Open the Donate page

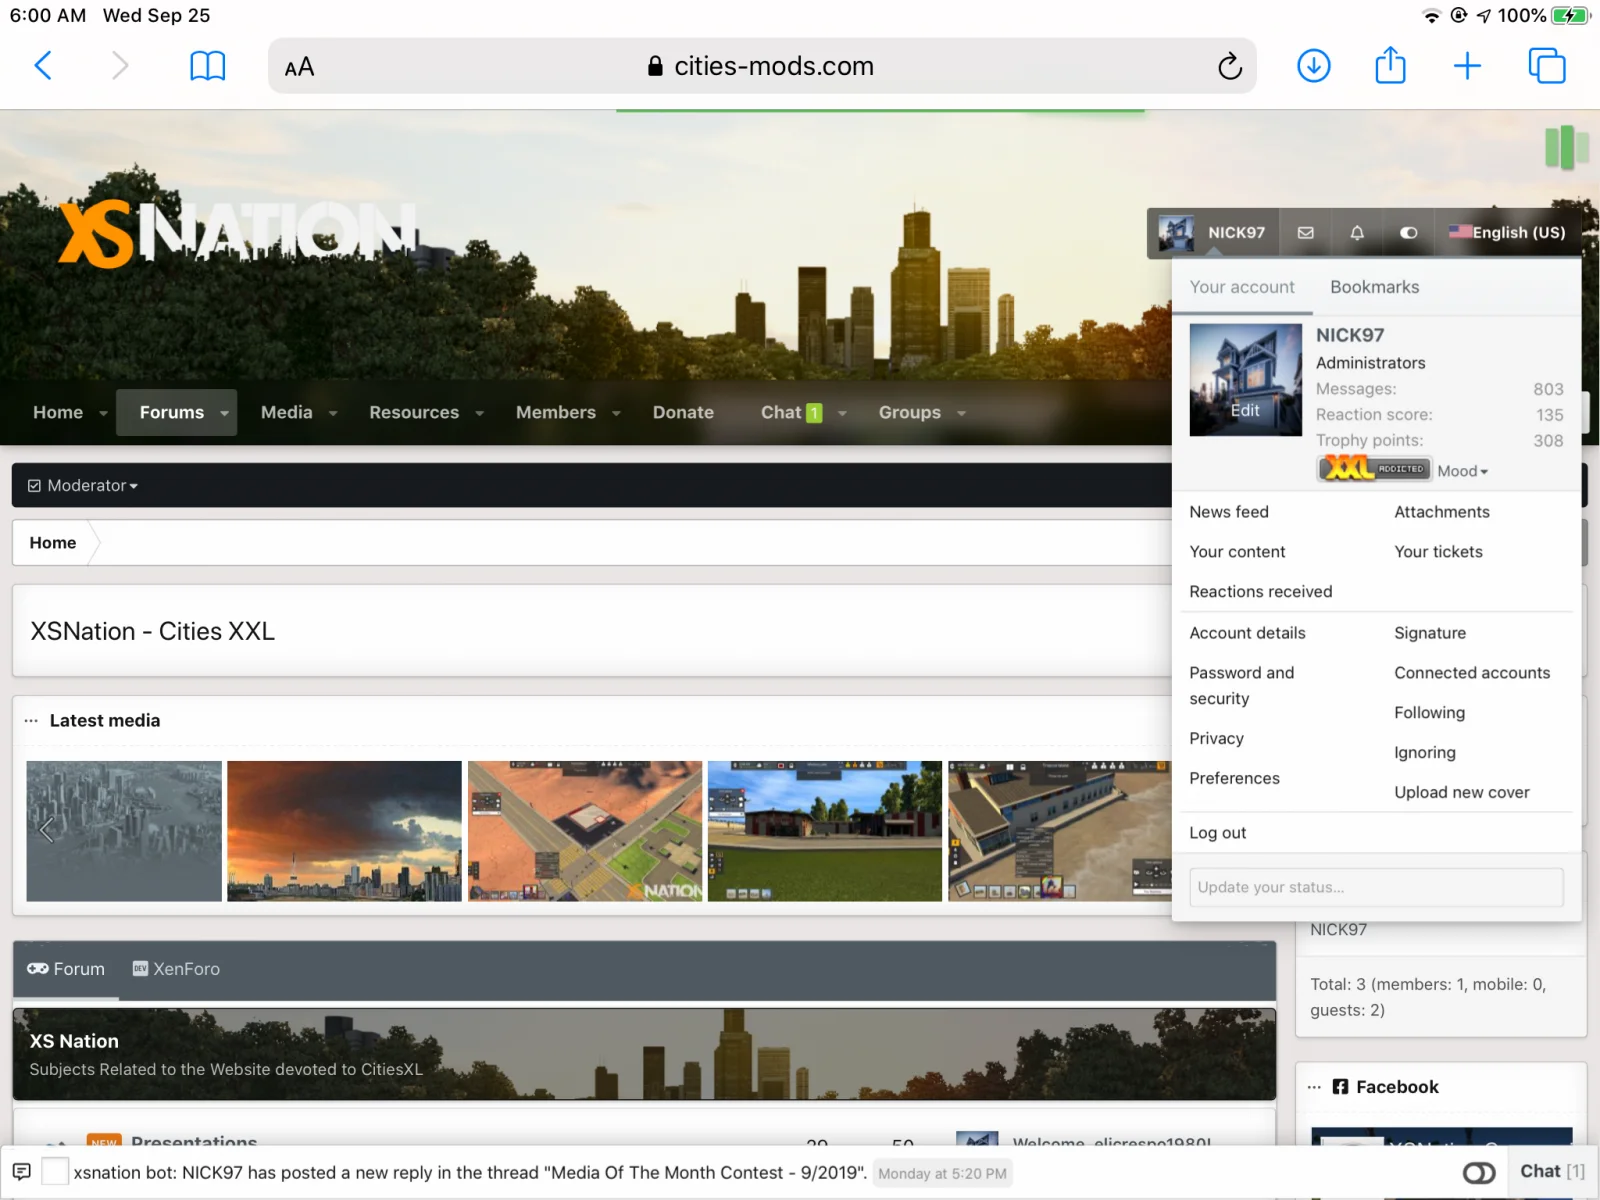[x=683, y=413]
